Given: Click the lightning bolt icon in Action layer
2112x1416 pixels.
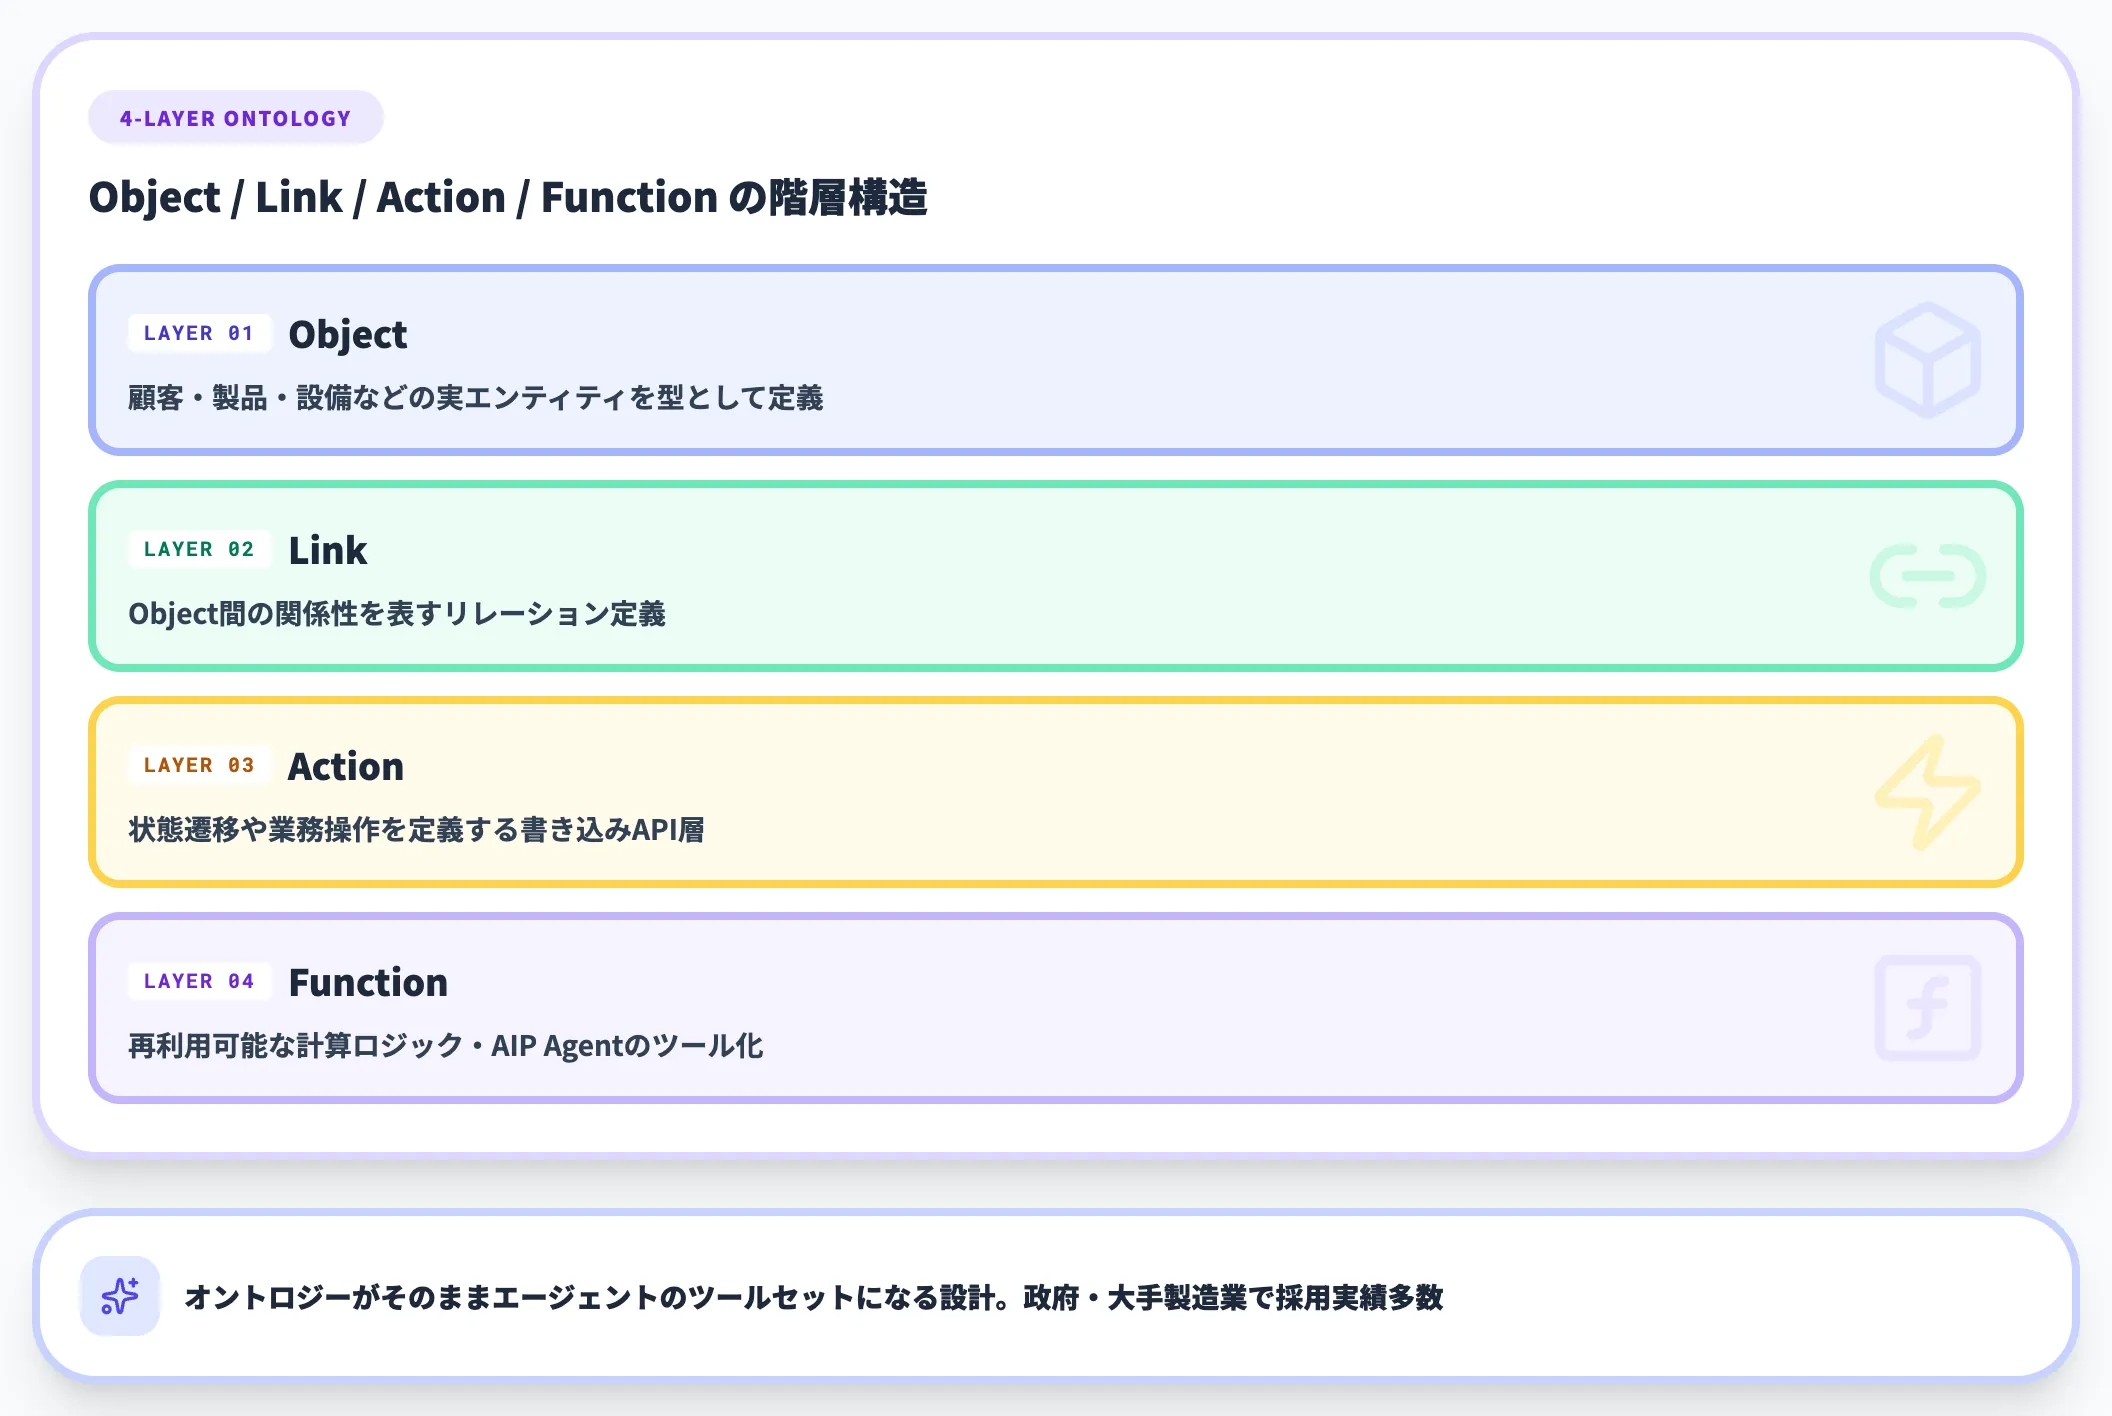Looking at the screenshot, I should [1927, 792].
